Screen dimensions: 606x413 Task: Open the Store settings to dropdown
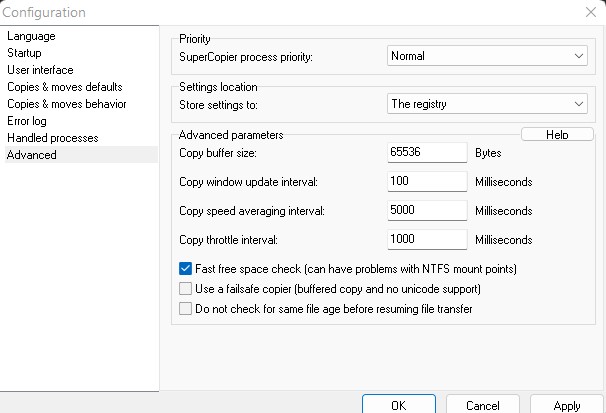coord(487,104)
